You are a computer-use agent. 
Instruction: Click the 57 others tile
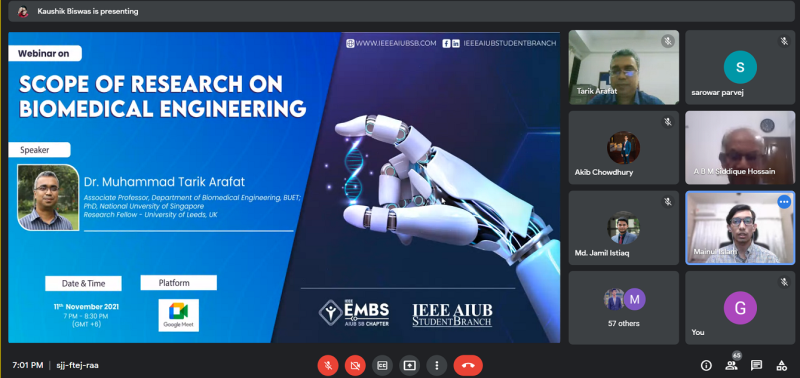623,308
